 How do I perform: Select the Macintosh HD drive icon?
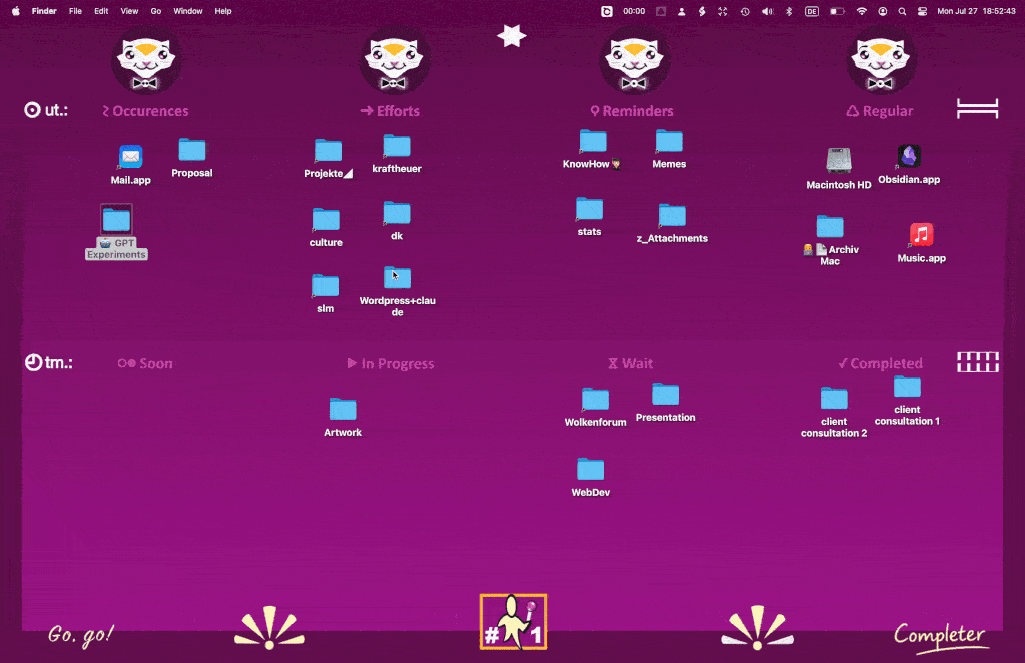pos(839,161)
